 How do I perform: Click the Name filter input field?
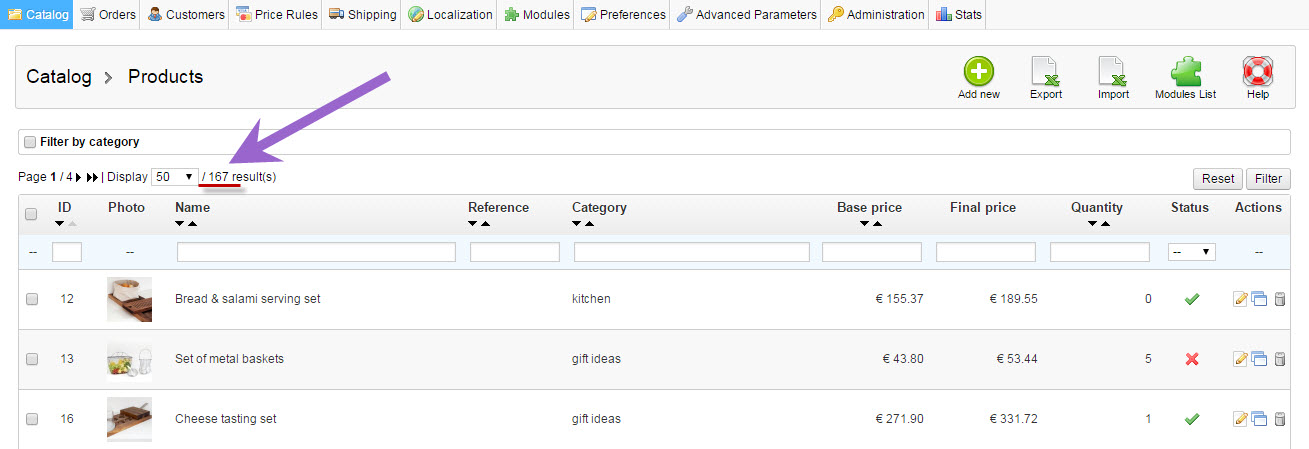316,252
